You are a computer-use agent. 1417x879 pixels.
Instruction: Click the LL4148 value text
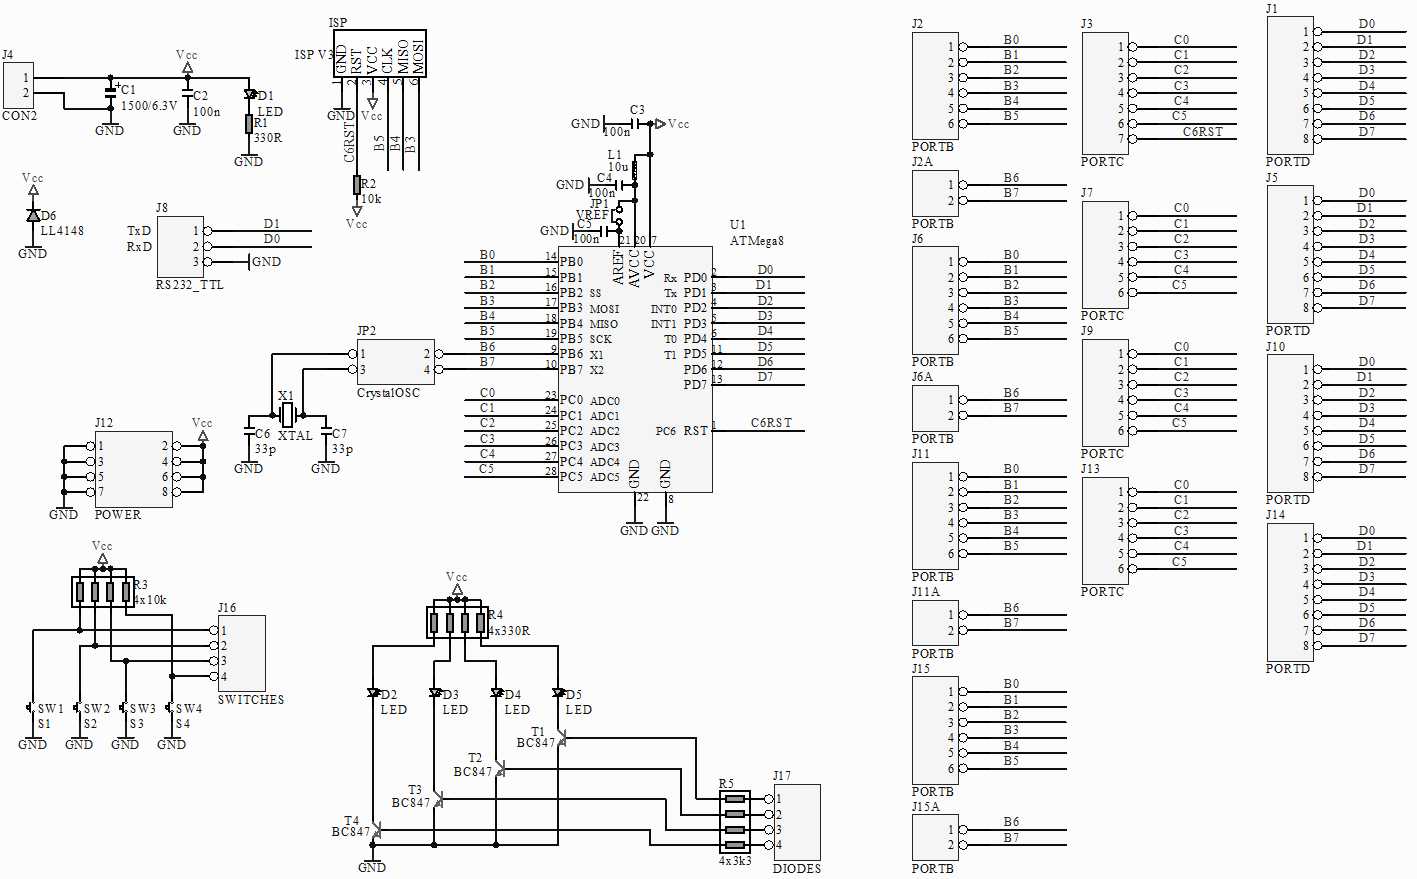[x=62, y=231]
